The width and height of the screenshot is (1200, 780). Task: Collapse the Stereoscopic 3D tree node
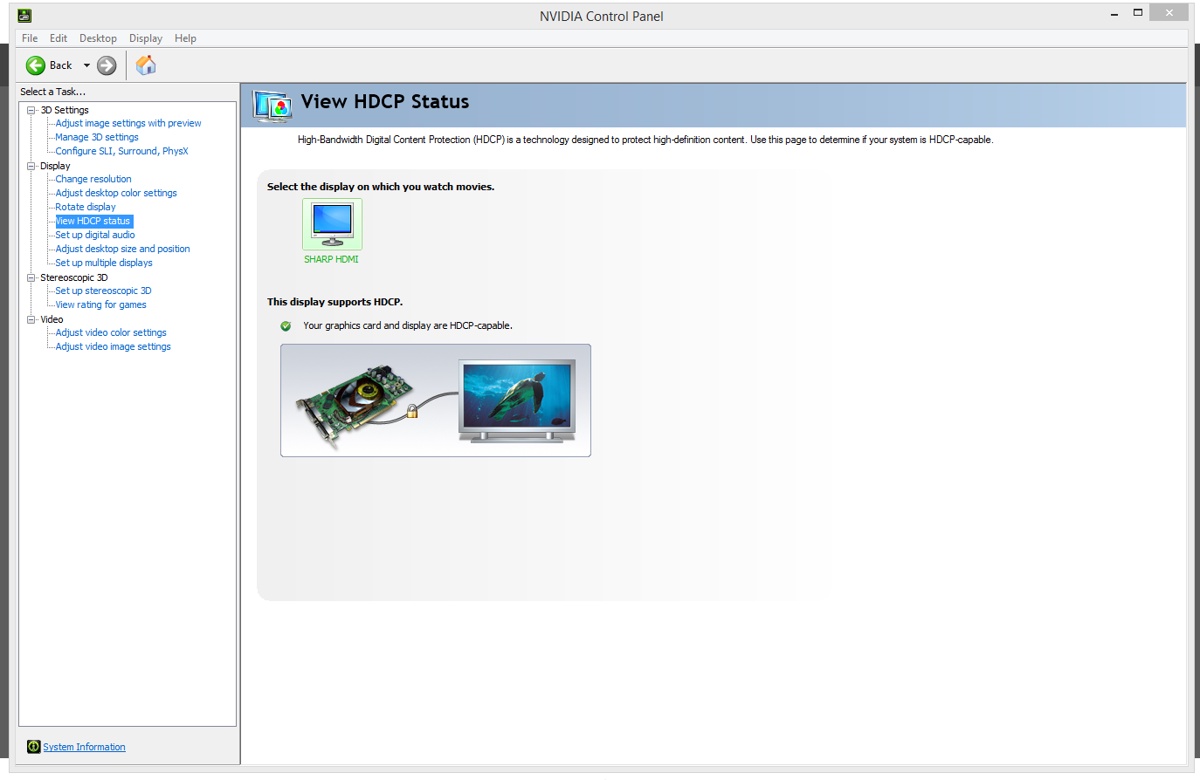pos(31,278)
